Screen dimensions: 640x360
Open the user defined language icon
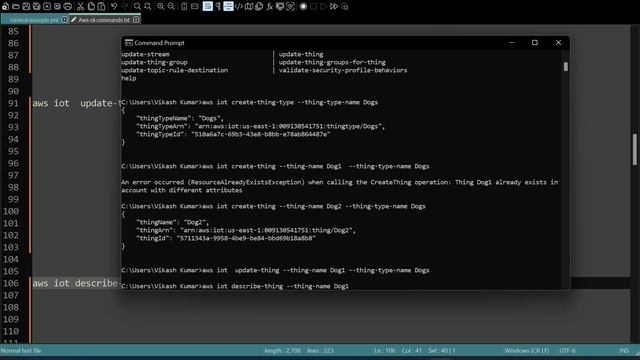point(239,7)
